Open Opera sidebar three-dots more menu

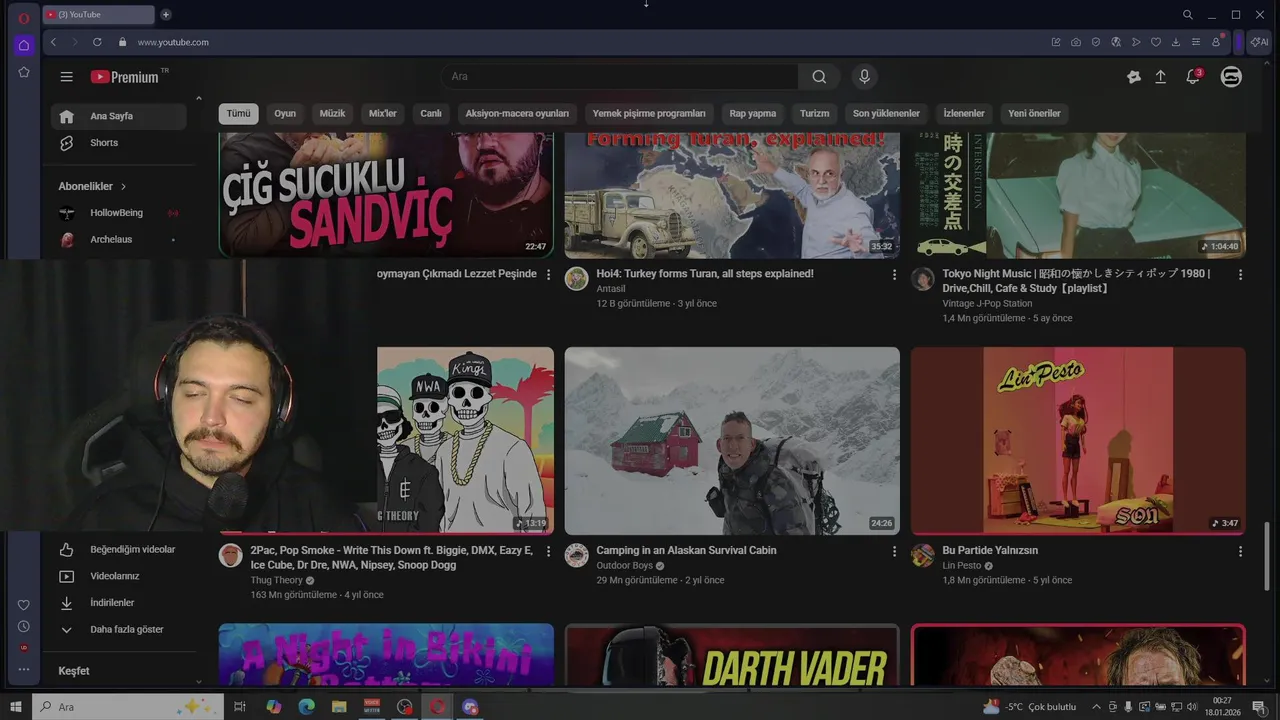[x=24, y=669]
